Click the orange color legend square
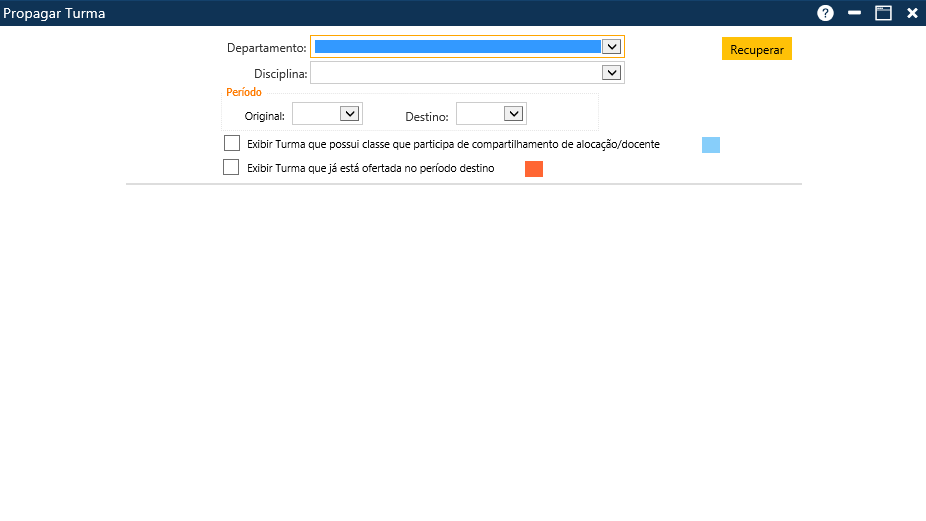Screen dimensions: 926x521 [534, 169]
